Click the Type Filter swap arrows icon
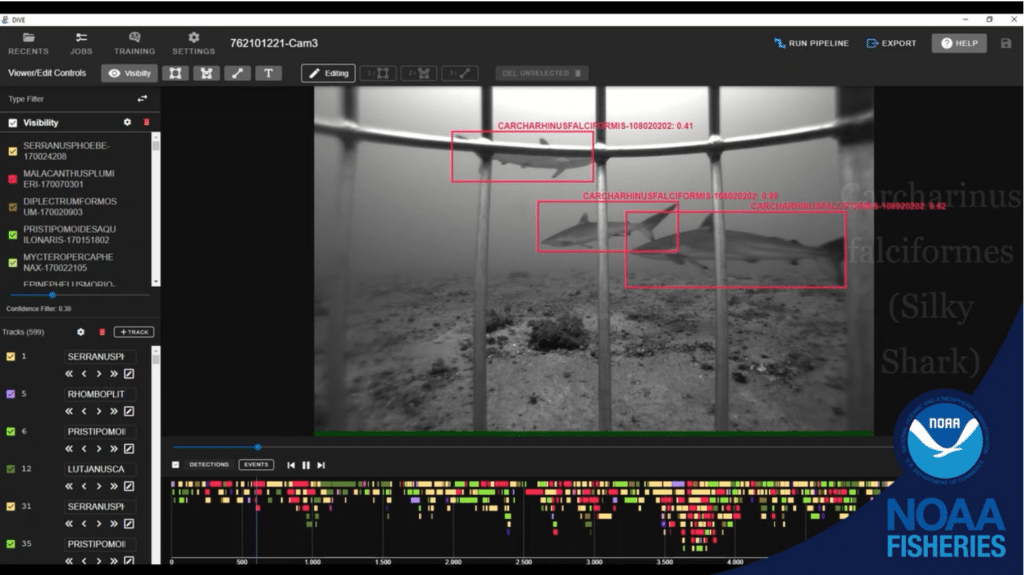 point(142,99)
